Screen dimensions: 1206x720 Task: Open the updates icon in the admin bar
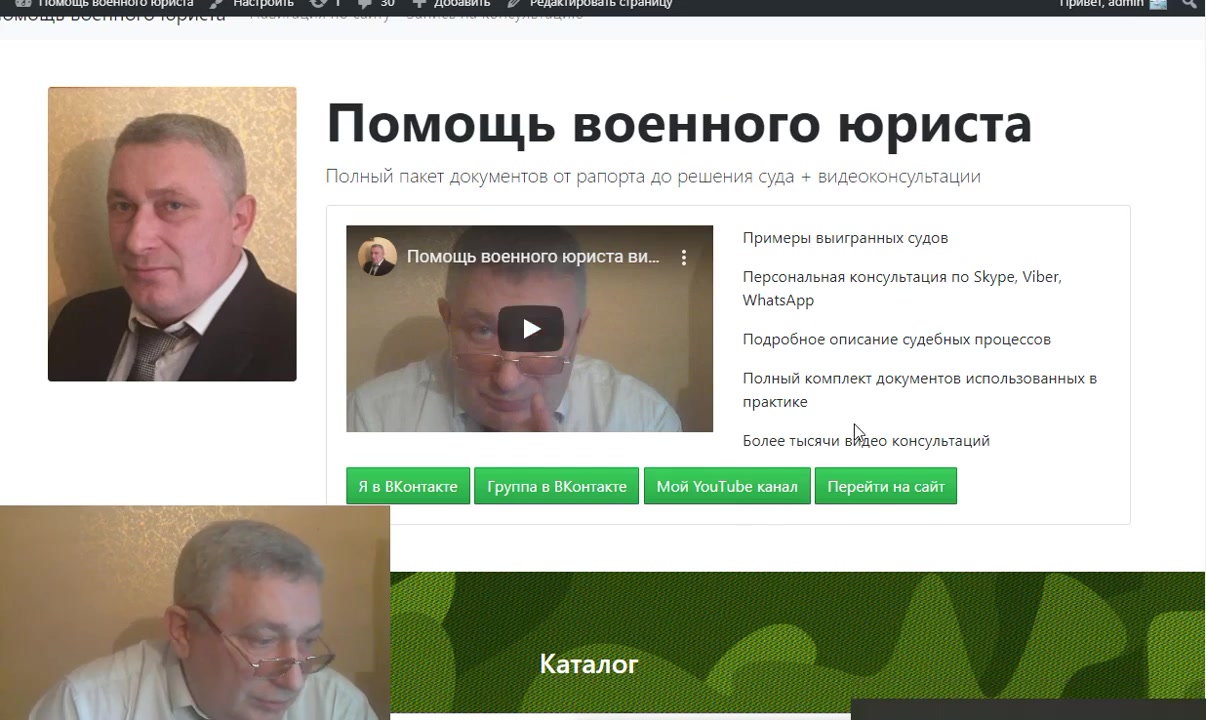(x=325, y=4)
